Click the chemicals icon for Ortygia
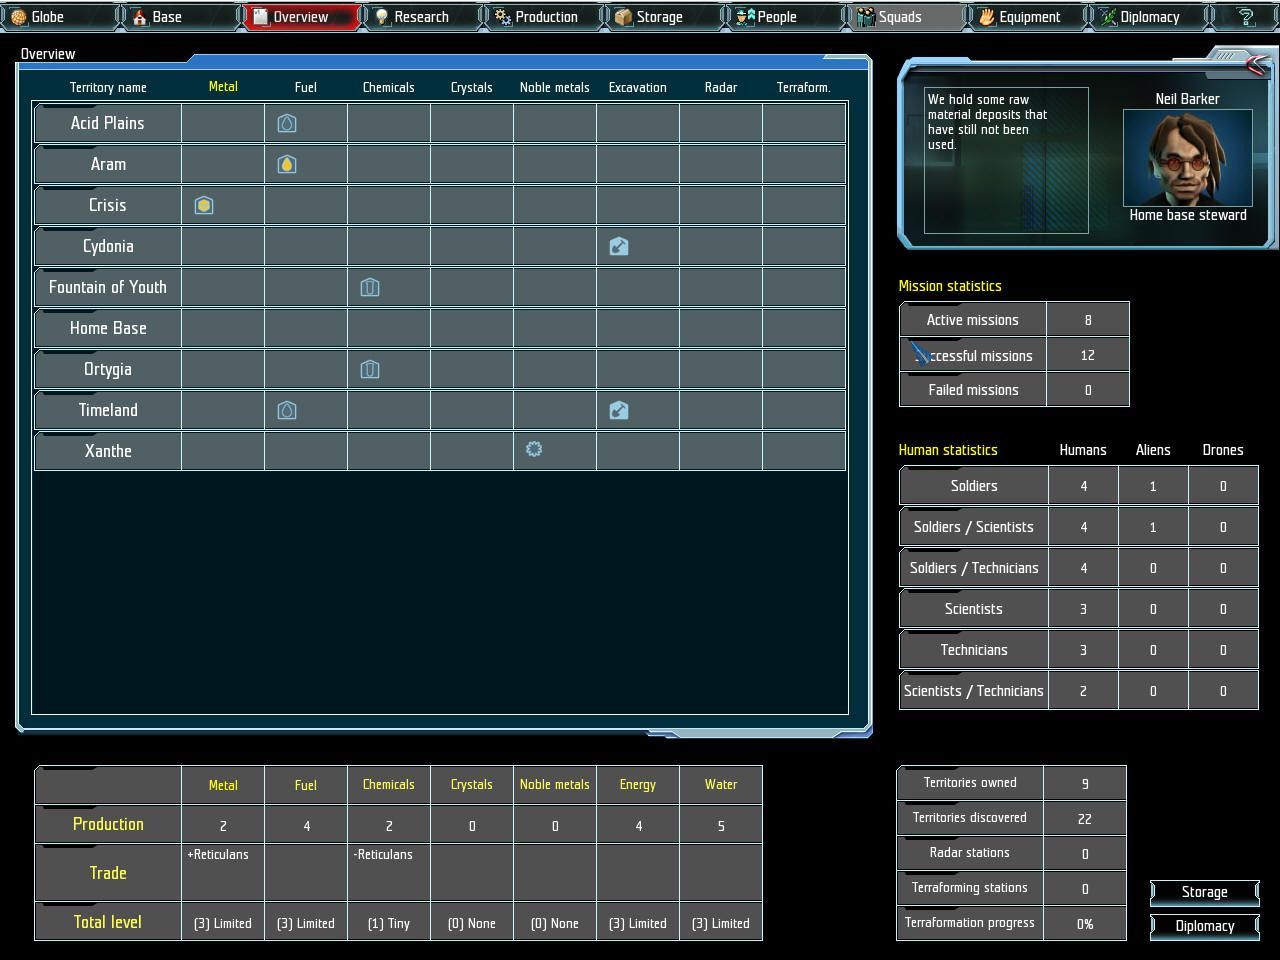Viewport: 1280px width, 960px height. click(x=370, y=370)
